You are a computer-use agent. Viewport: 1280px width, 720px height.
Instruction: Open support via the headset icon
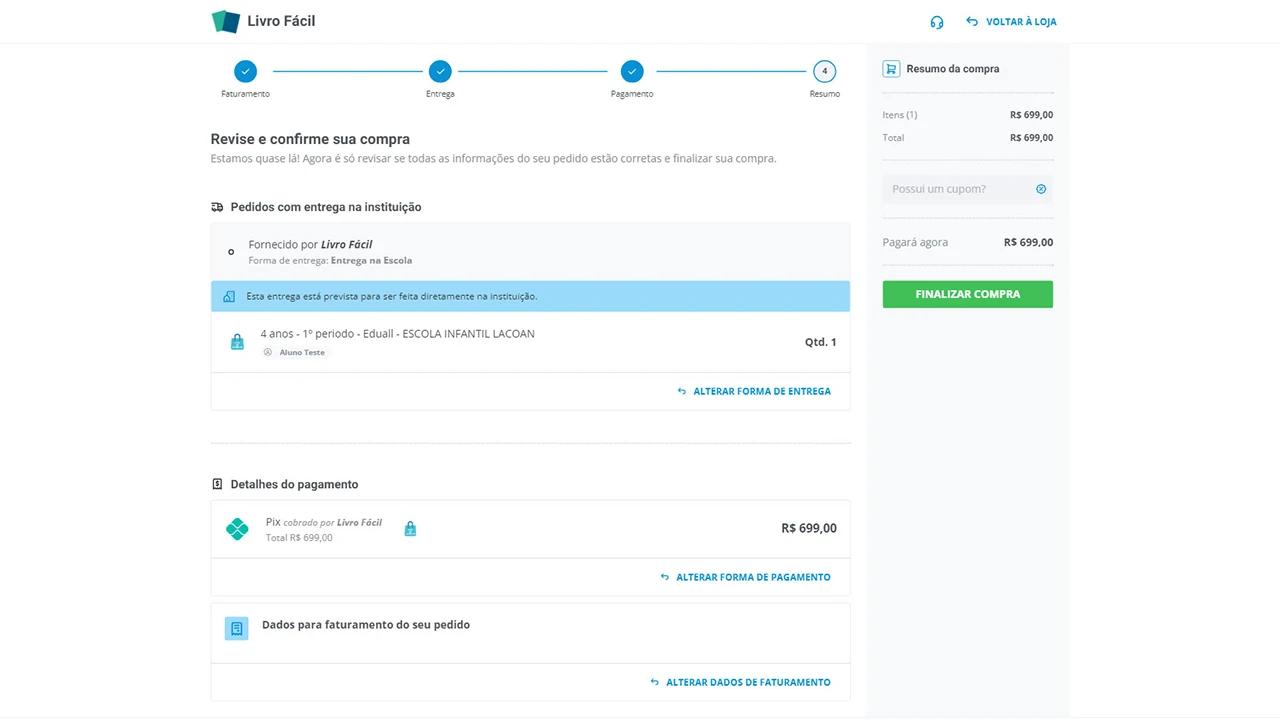(937, 22)
